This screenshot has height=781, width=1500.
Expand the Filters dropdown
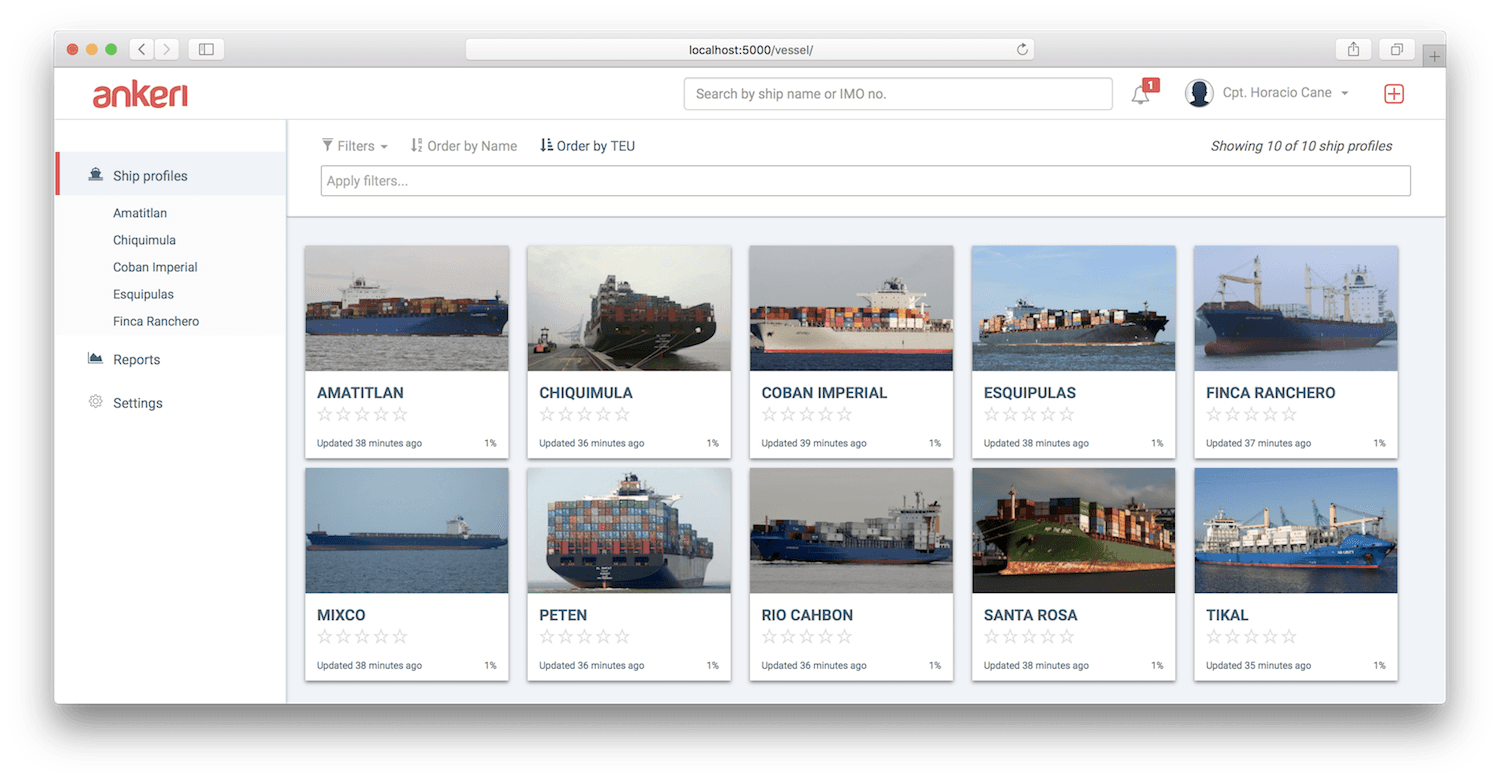(355, 146)
